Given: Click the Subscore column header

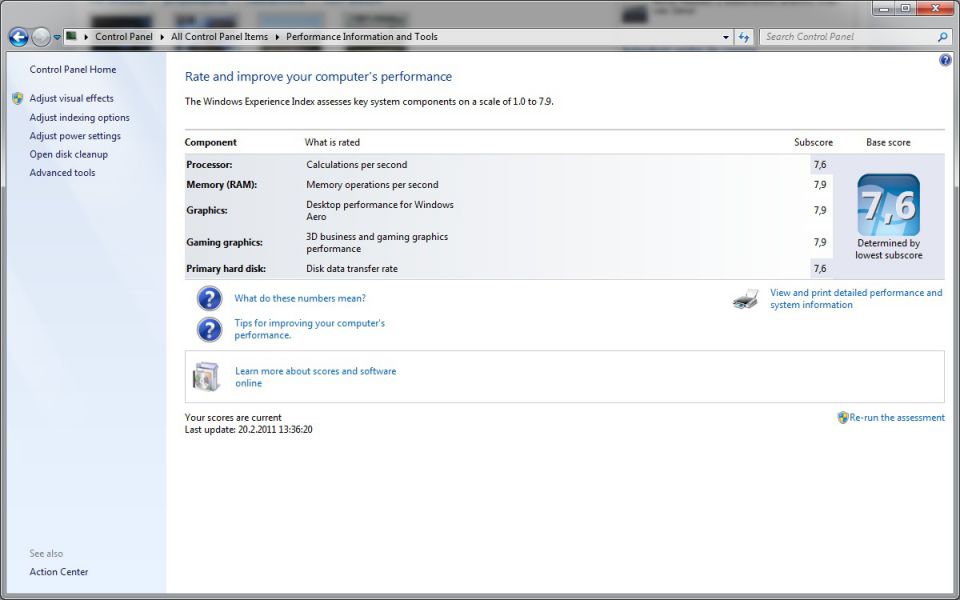Looking at the screenshot, I should tap(813, 143).
